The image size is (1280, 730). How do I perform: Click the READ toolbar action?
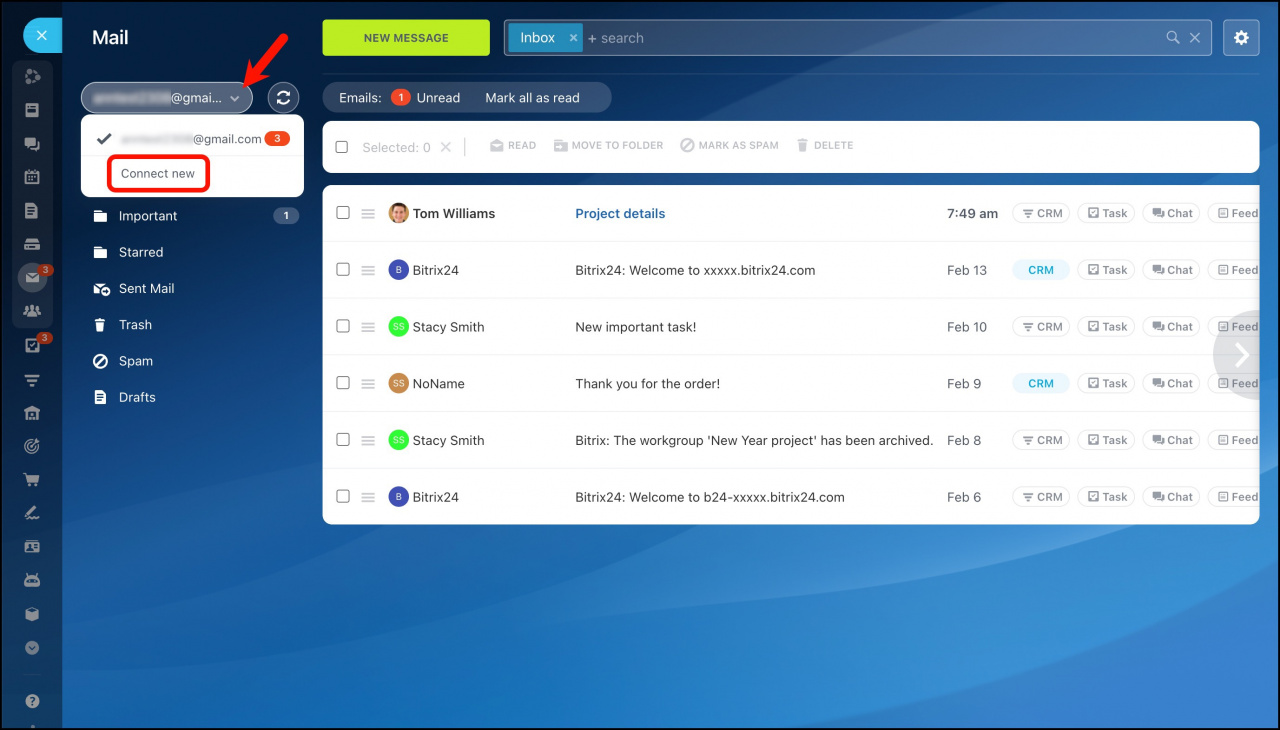point(513,146)
